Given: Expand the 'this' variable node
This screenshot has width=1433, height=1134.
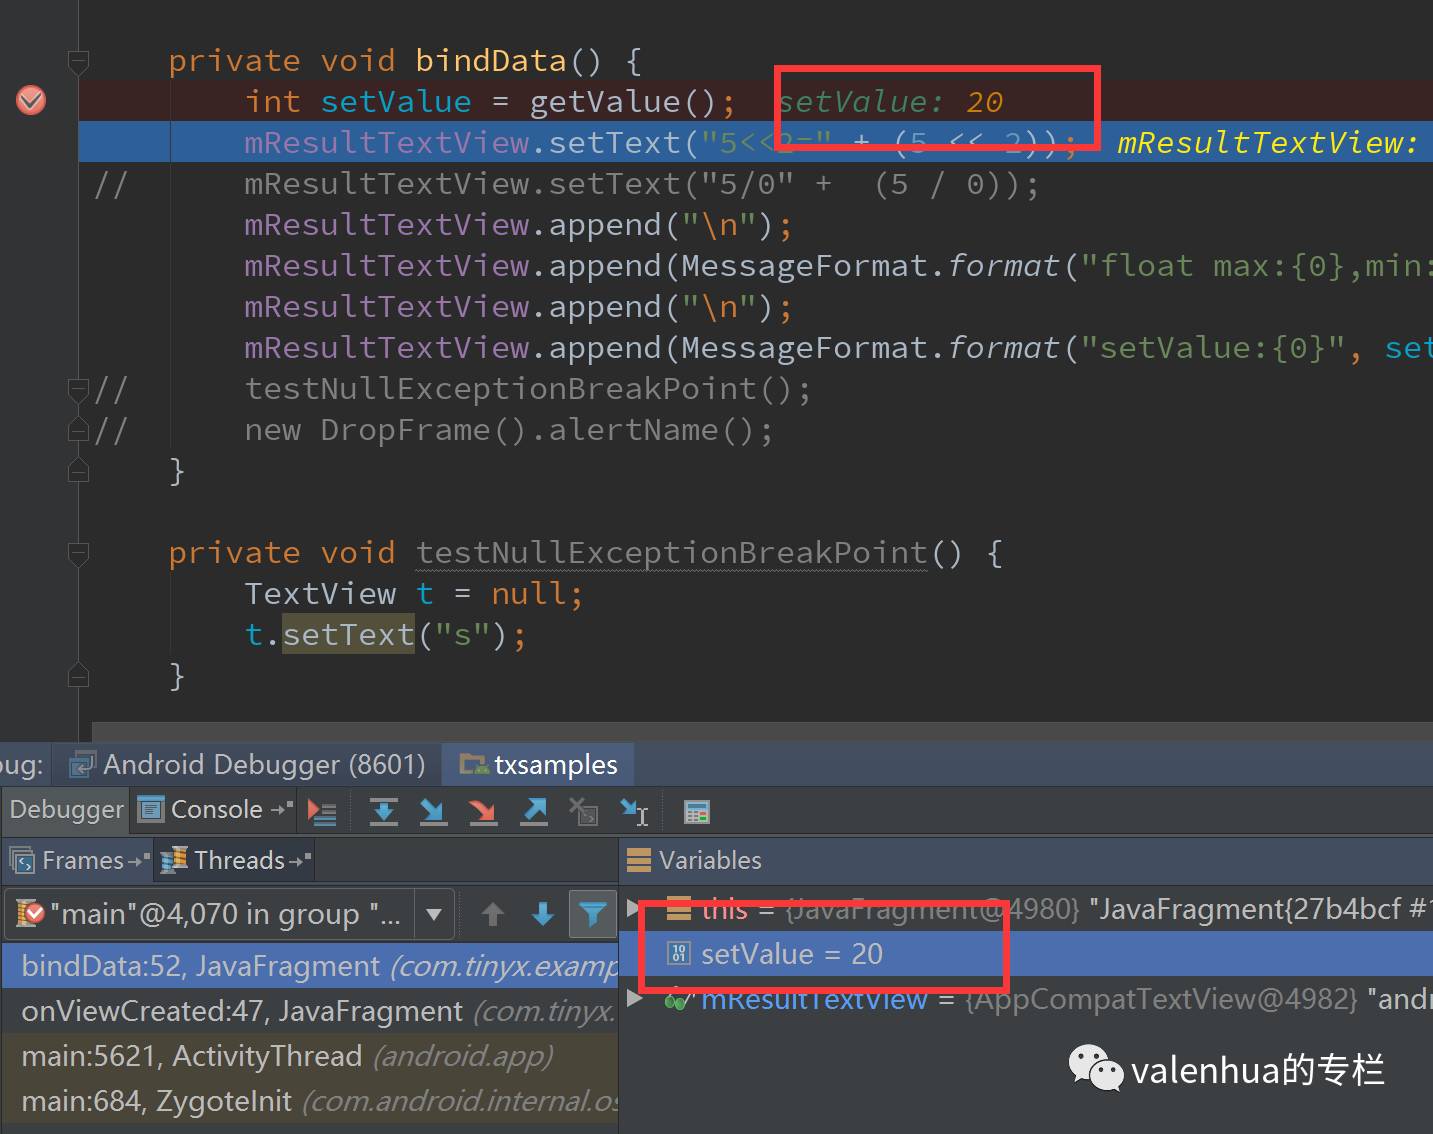Looking at the screenshot, I should pyautogui.click(x=633, y=909).
